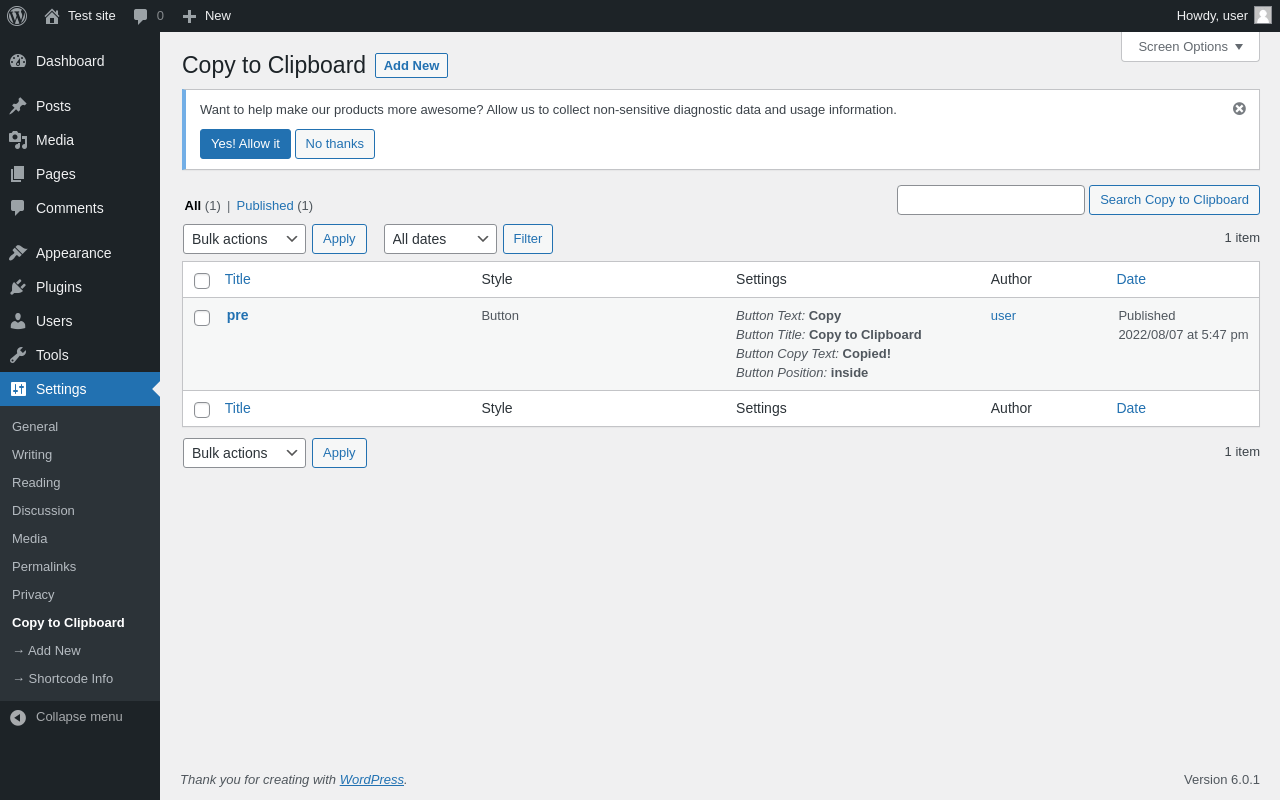
Task: Click the Appearance paintbrush icon
Action: pos(18,253)
